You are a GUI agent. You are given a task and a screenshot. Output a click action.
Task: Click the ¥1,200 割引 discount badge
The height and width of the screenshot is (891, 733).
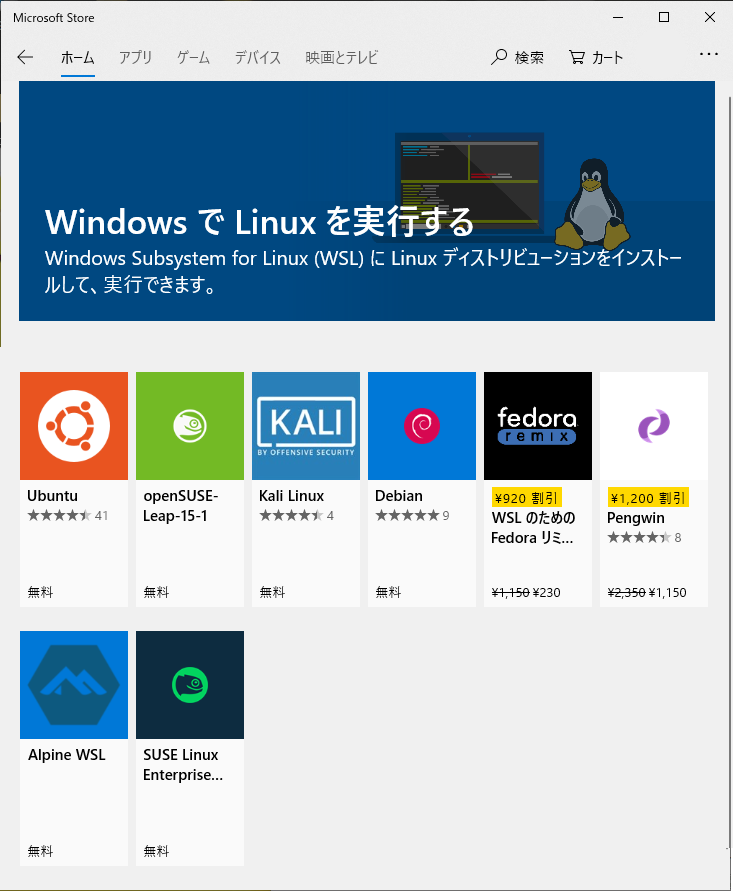tap(648, 498)
